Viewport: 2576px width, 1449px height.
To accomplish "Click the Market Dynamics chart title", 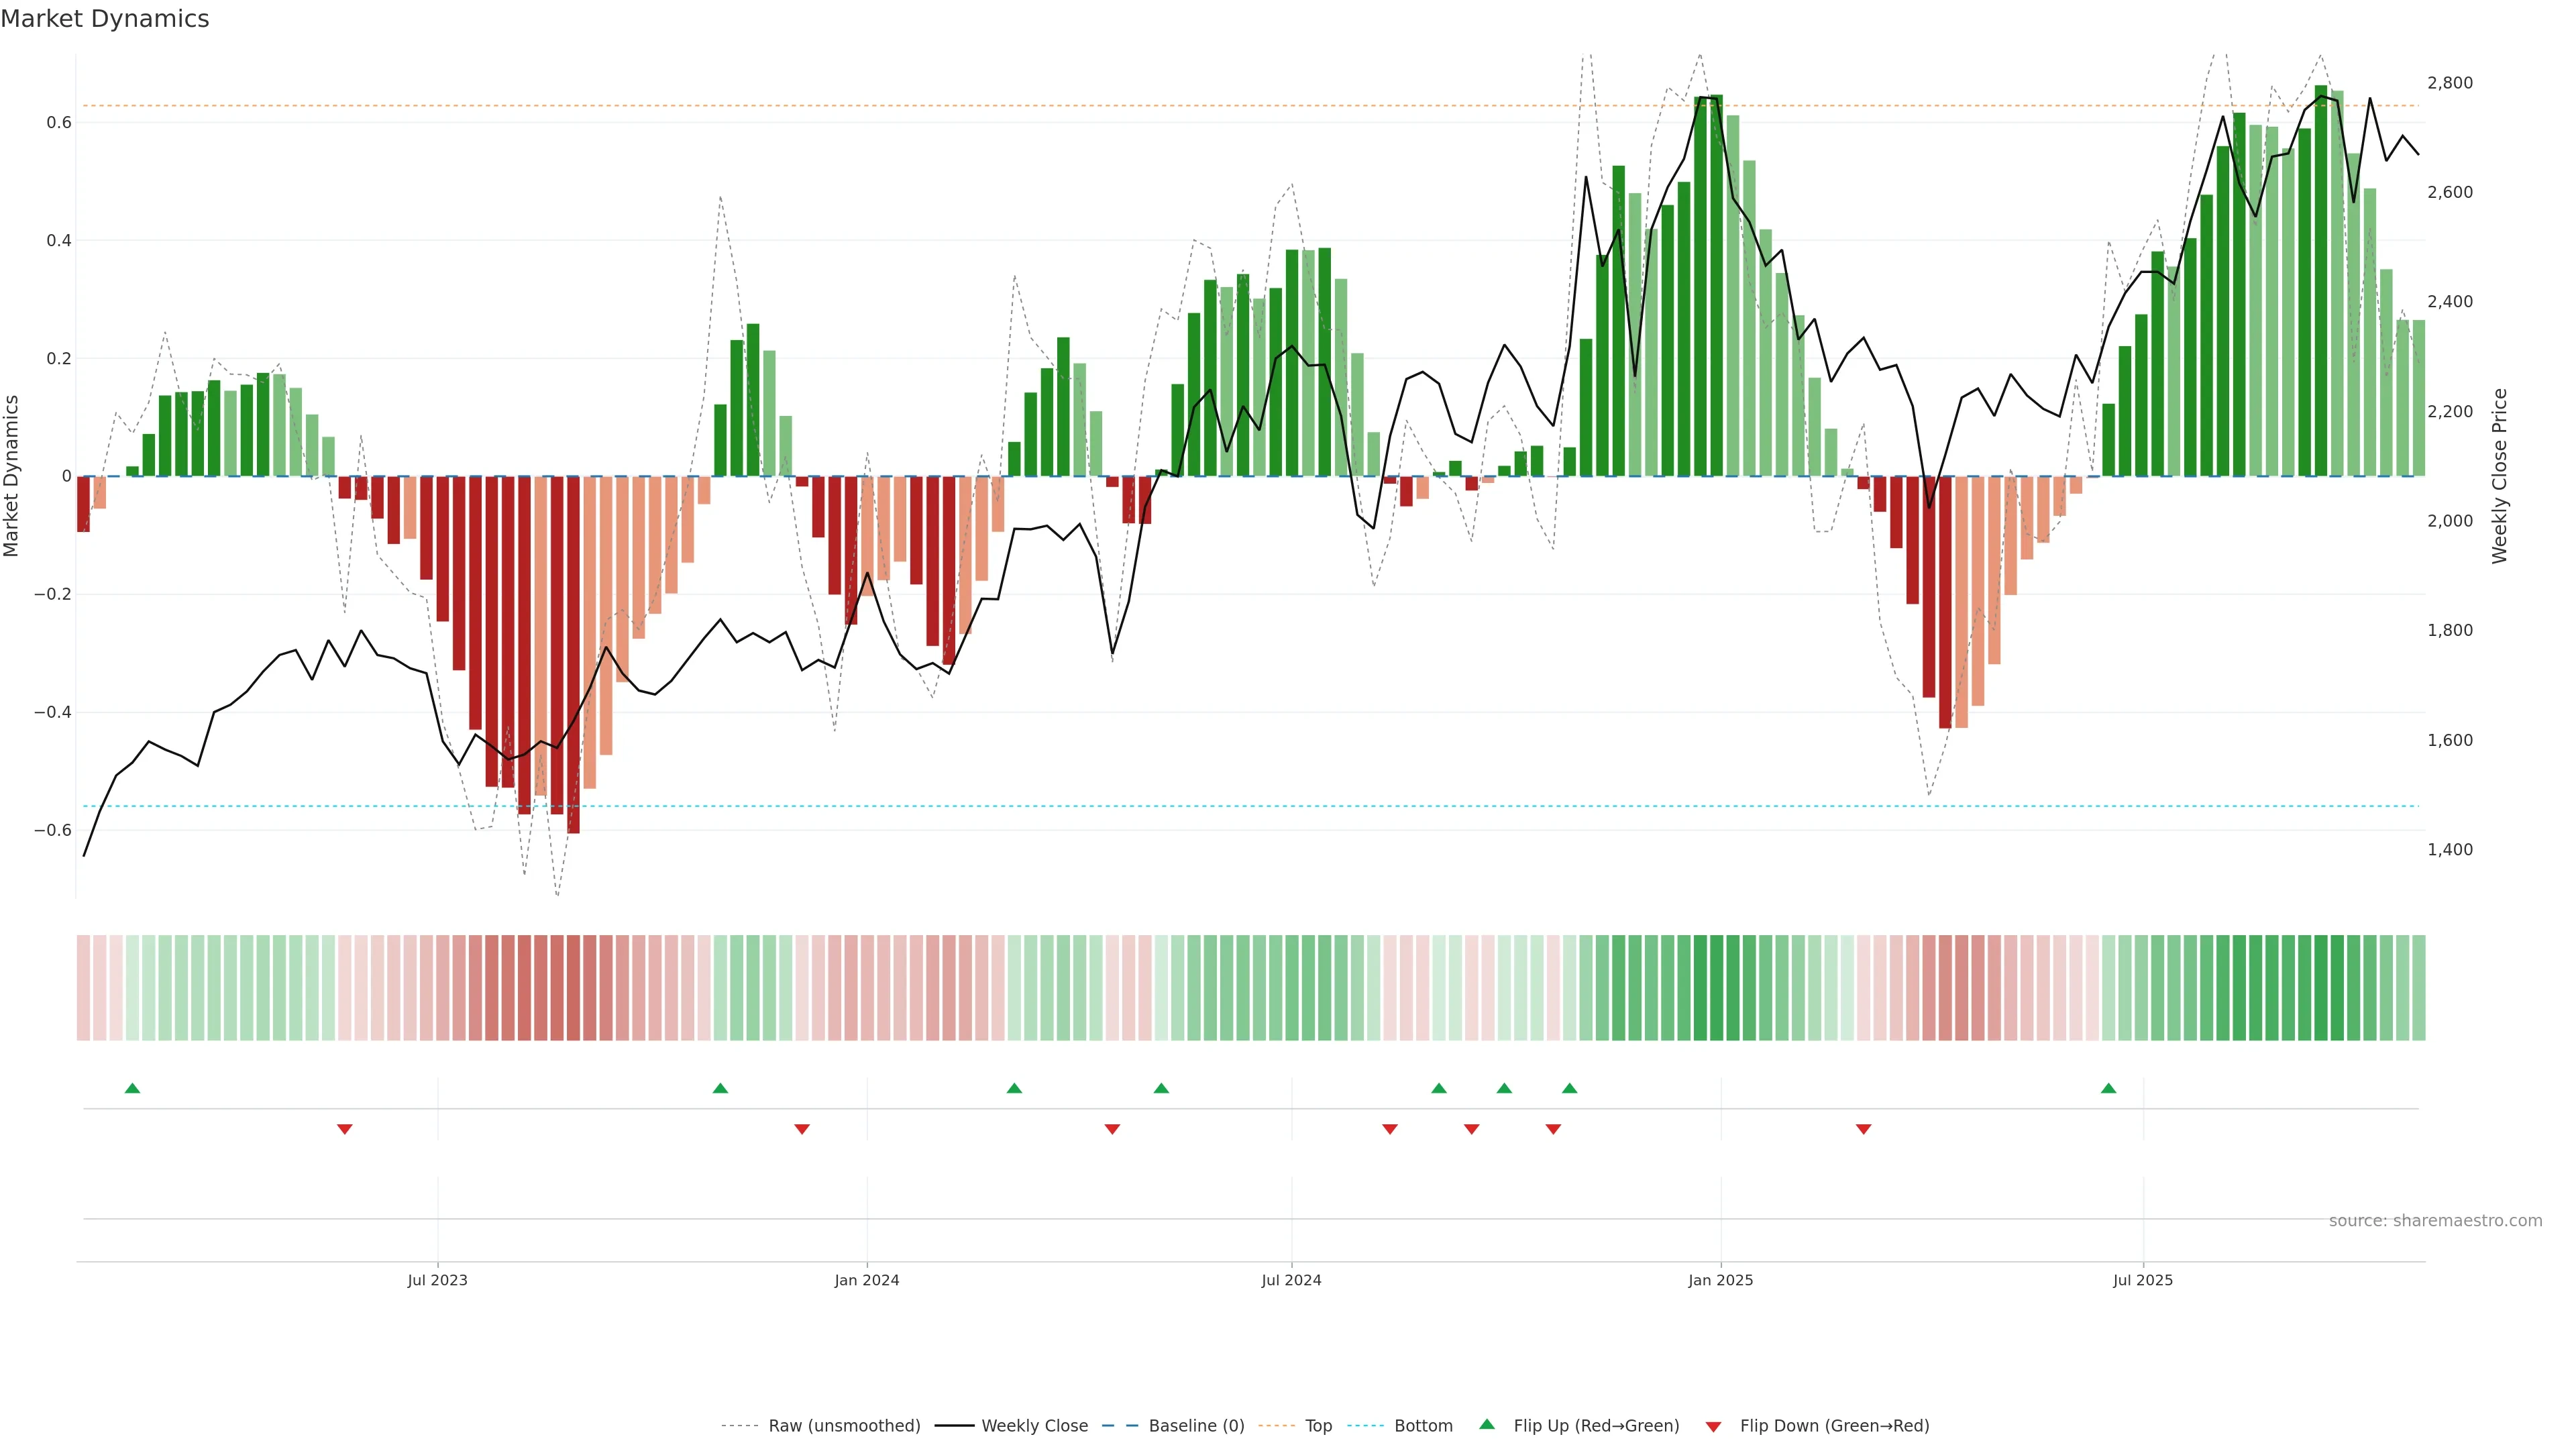I will 105,19.
